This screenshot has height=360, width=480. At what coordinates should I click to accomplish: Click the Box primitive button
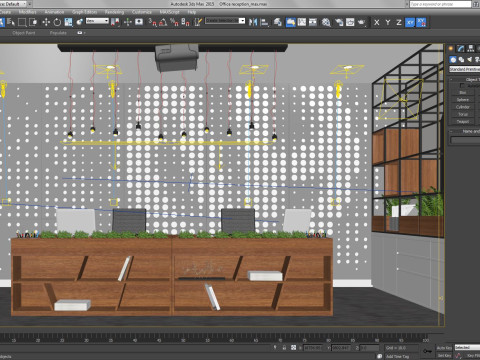pos(463,93)
